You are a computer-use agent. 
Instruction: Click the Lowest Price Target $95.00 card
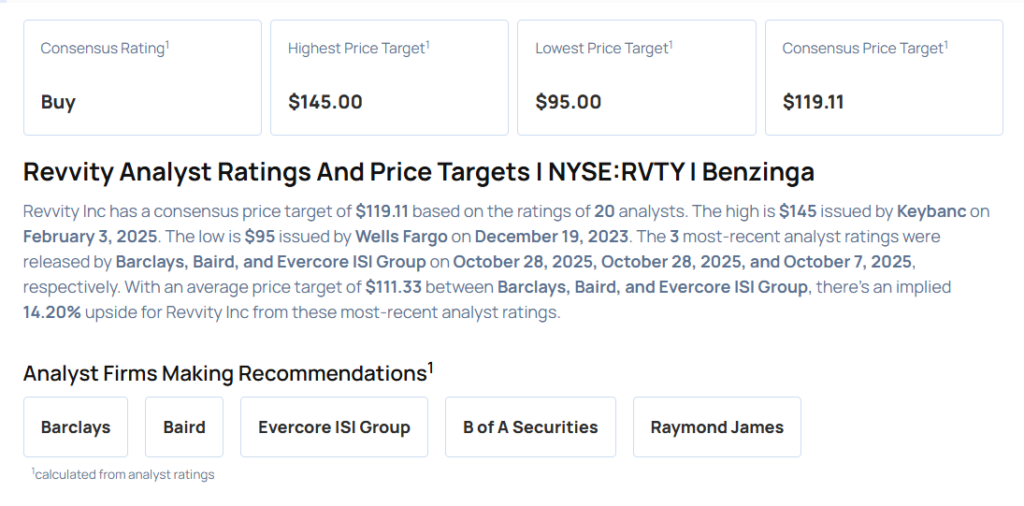coord(636,77)
